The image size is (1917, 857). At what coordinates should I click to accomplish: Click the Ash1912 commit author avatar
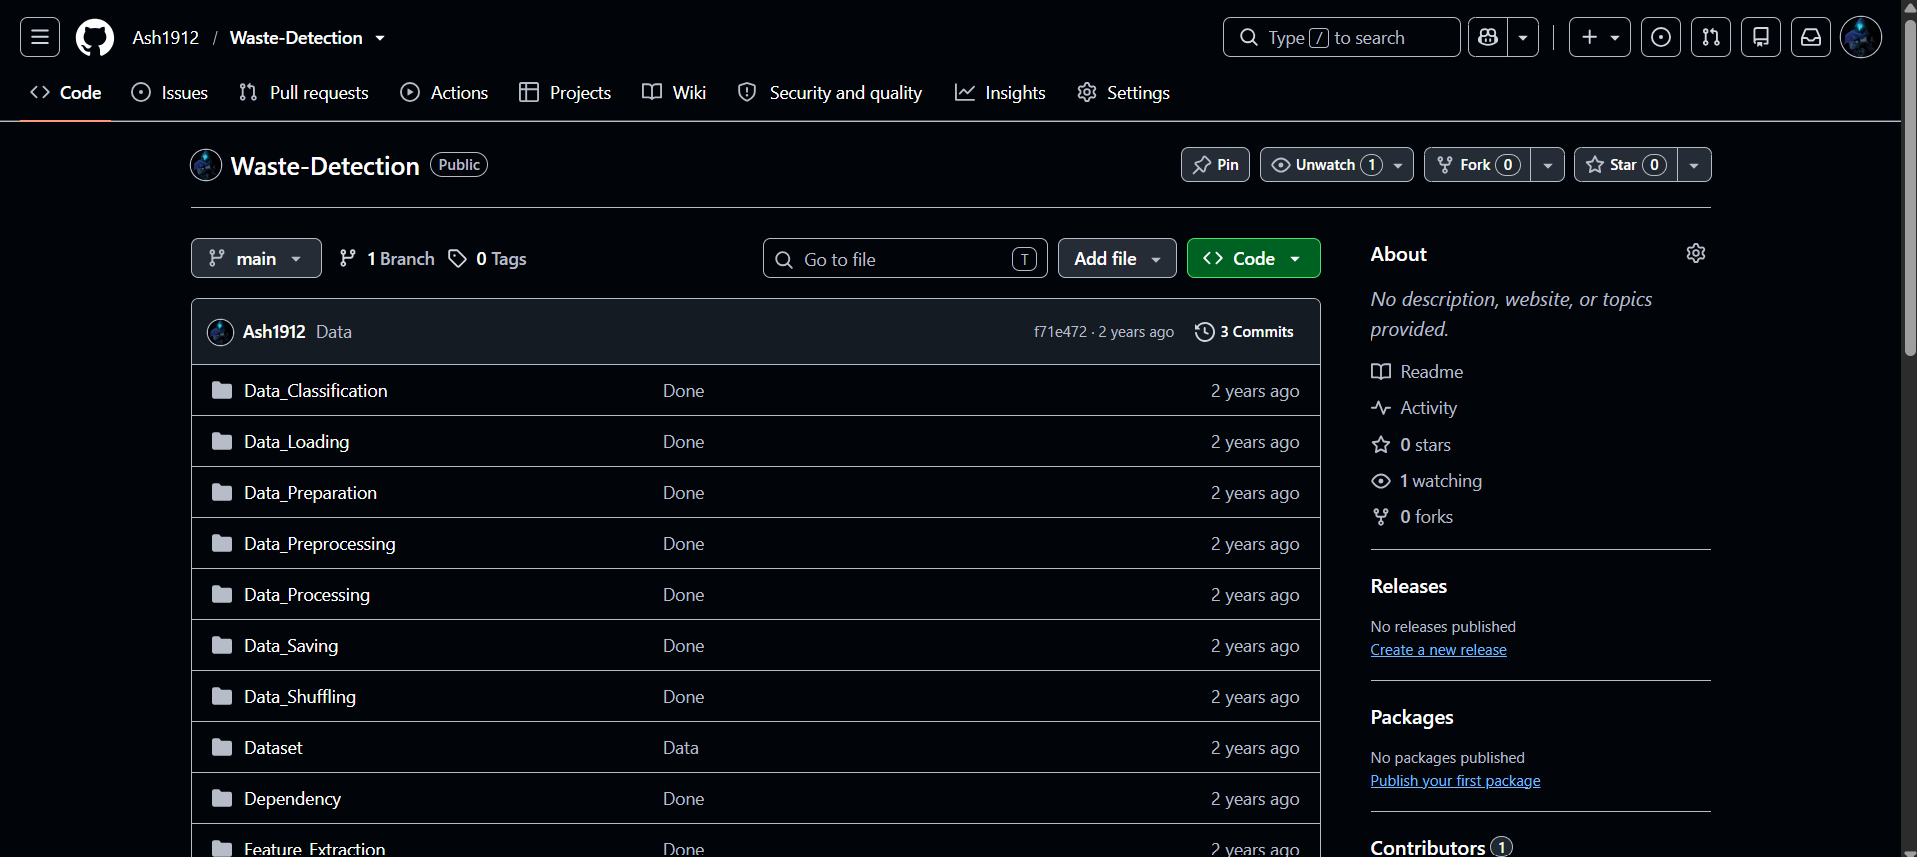(220, 332)
